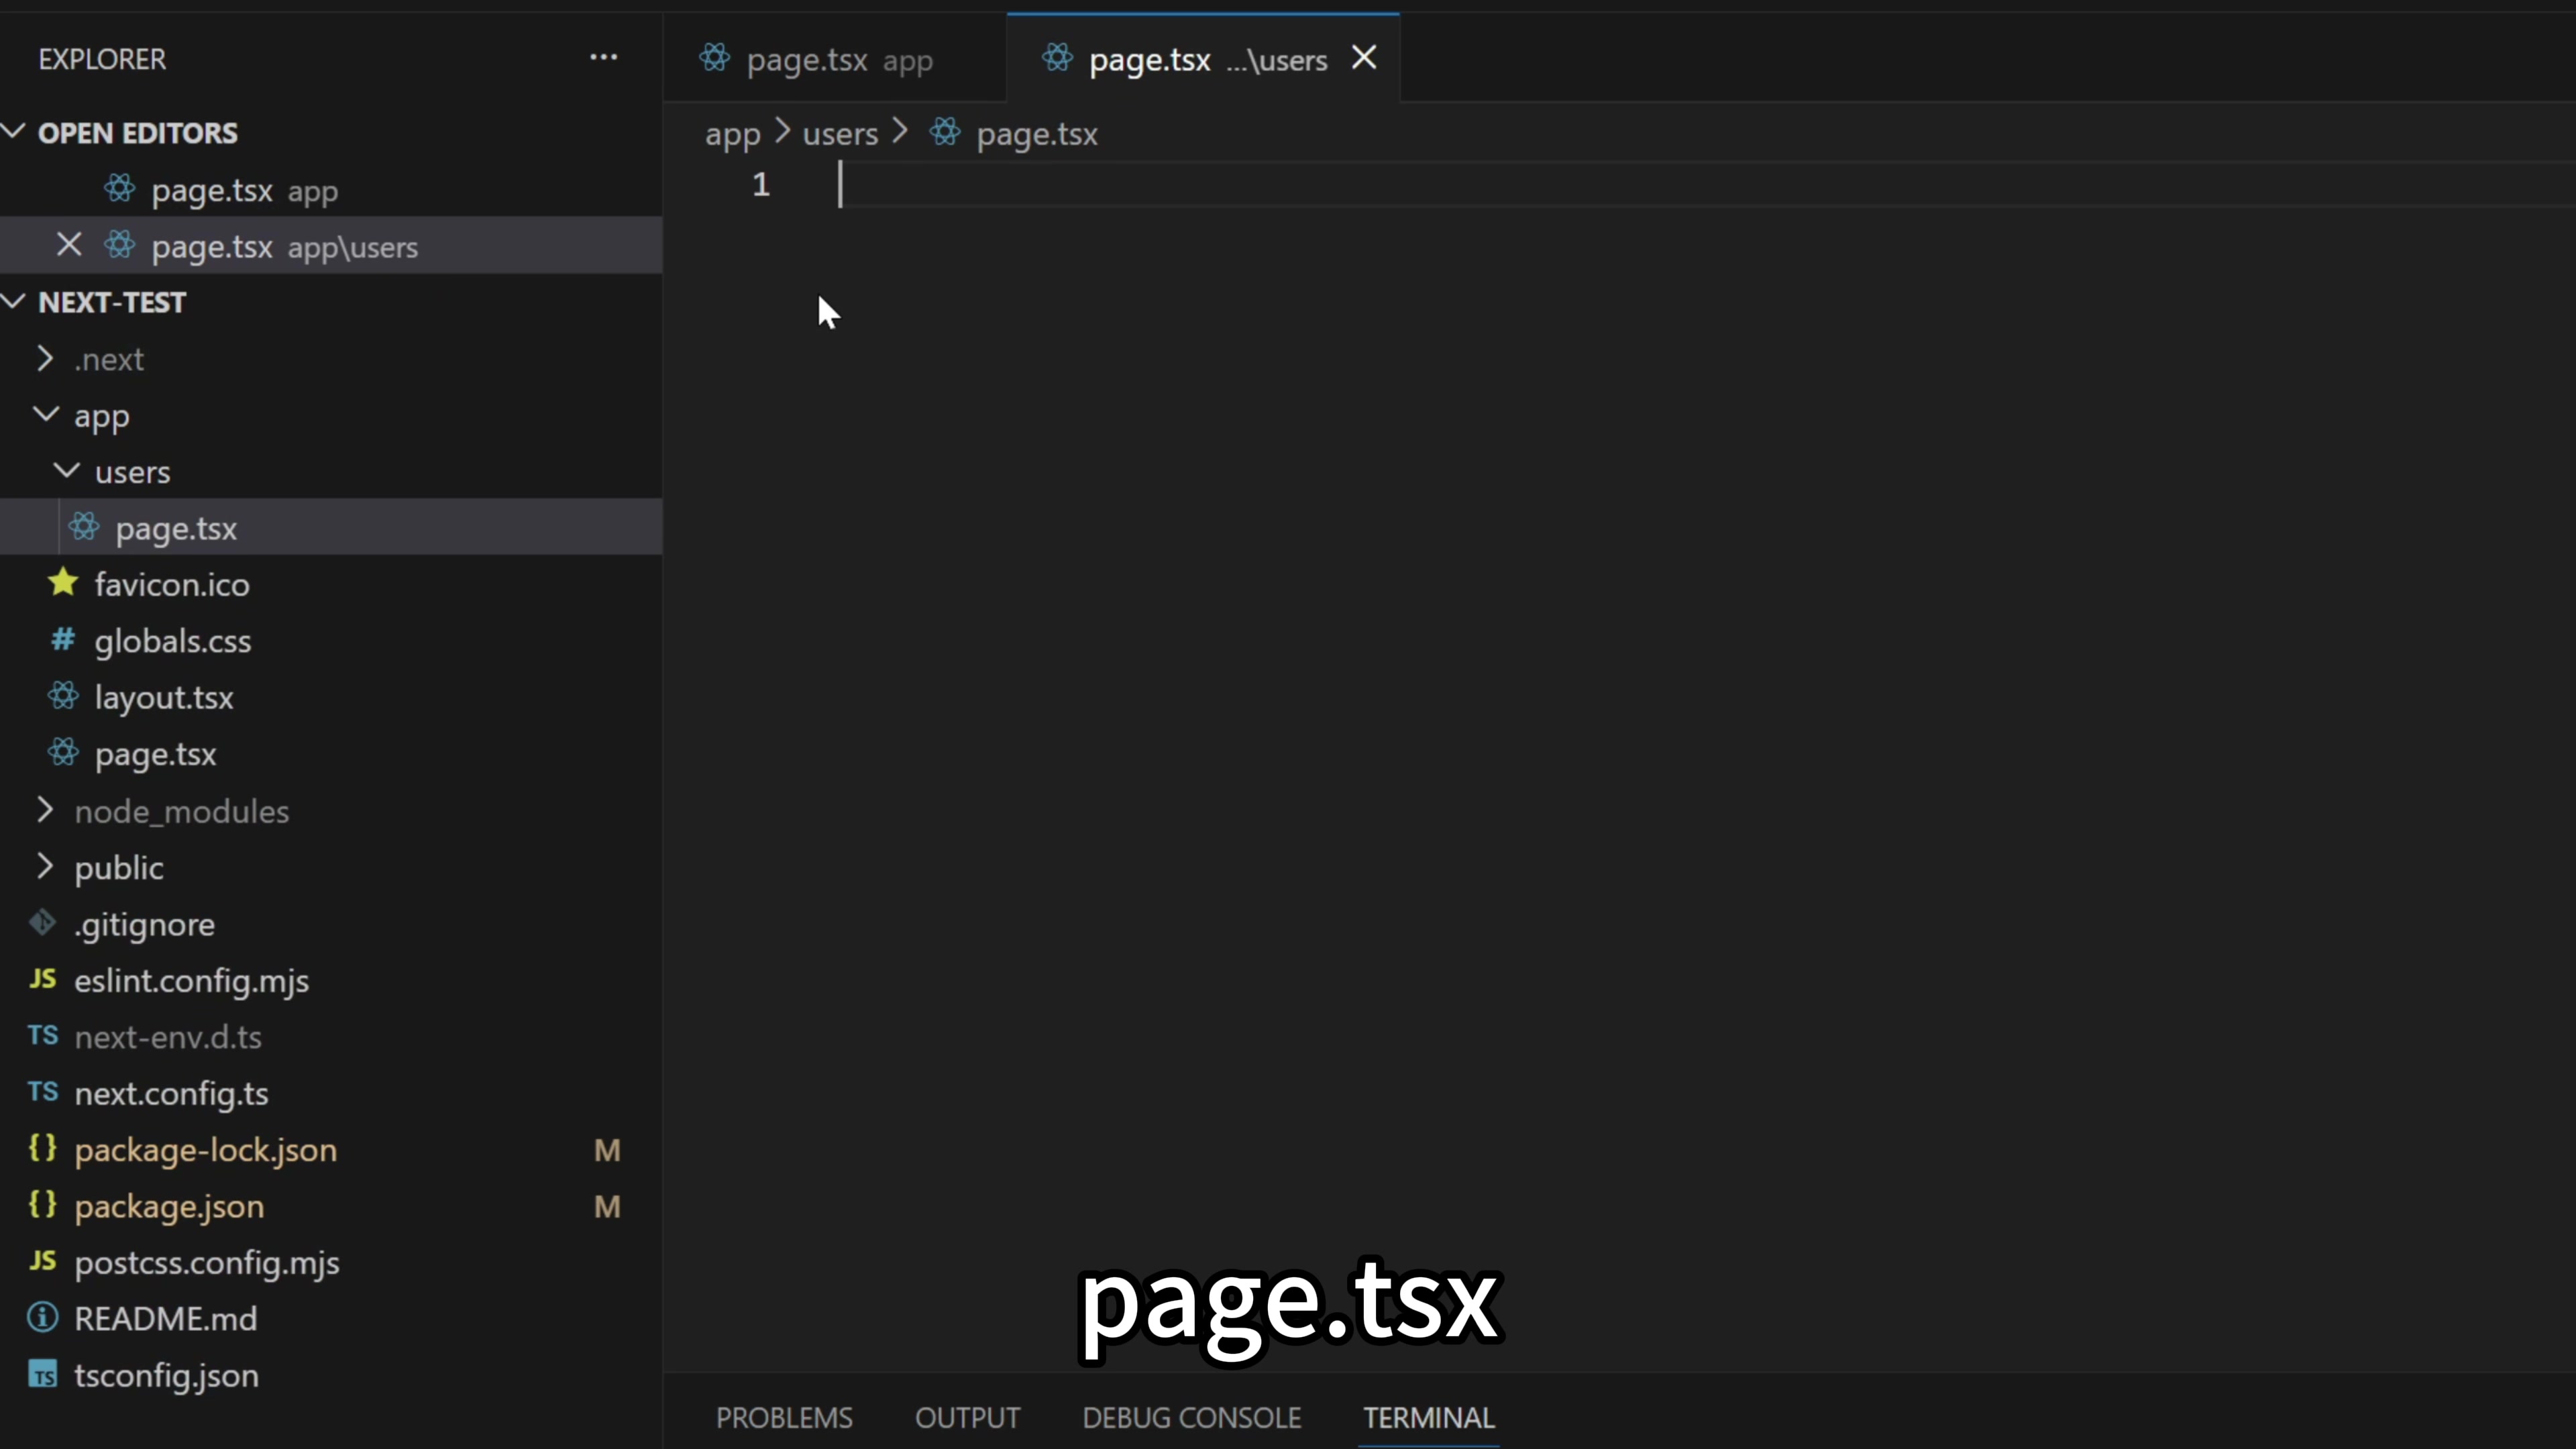Close page.tsx app\users in Open Editors

click(x=68, y=245)
